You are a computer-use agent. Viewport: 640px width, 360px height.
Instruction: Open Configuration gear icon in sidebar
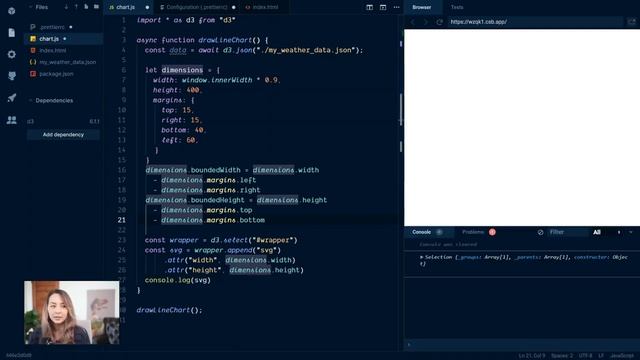pyautogui.click(x=11, y=54)
